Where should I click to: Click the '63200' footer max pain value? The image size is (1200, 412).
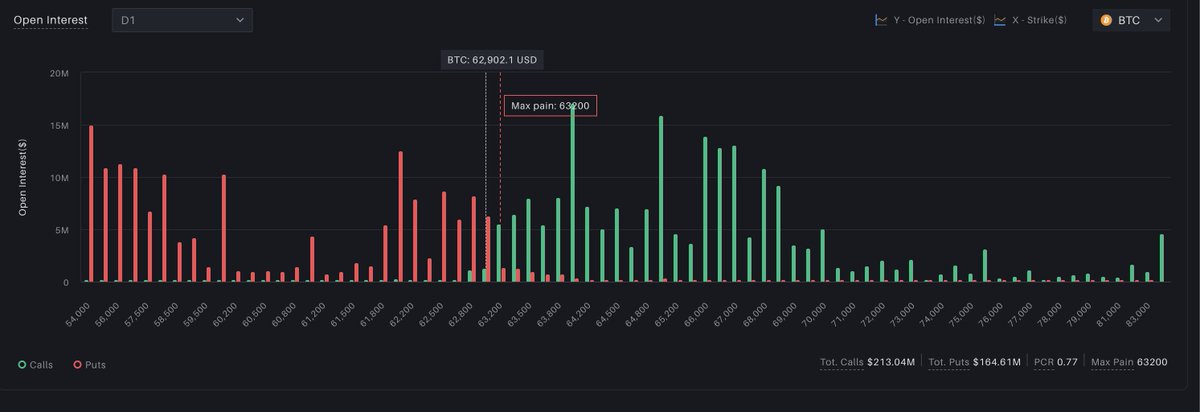(1151, 362)
